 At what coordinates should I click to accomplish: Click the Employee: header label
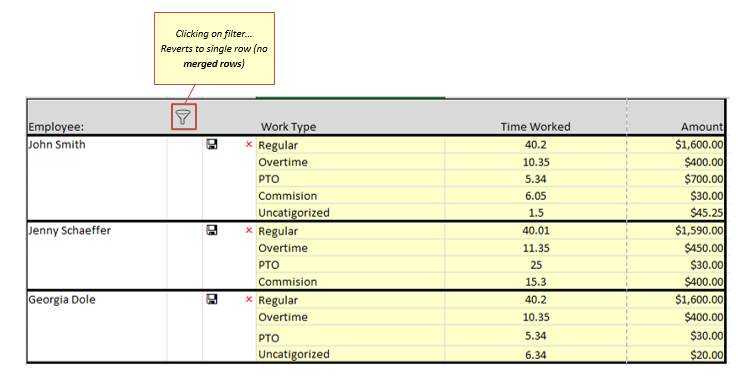point(56,127)
